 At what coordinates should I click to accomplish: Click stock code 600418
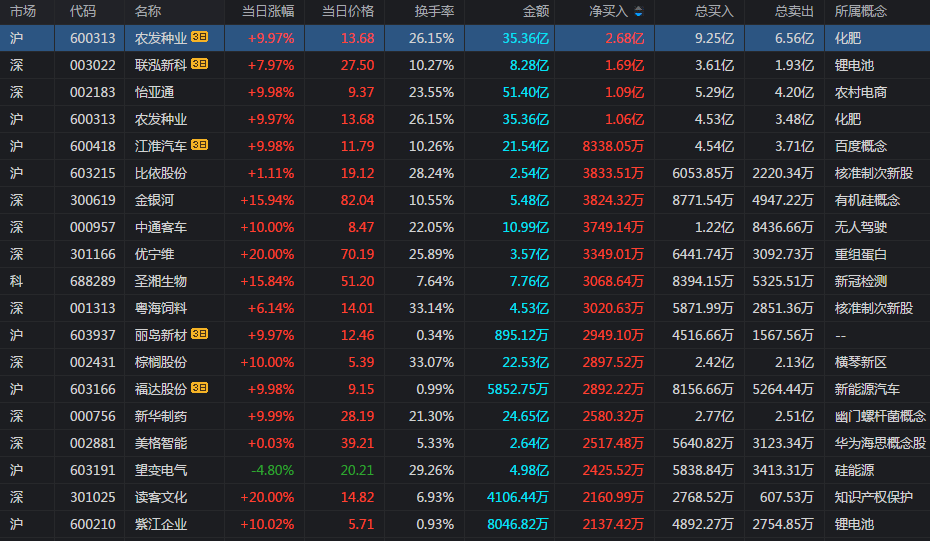(93, 147)
